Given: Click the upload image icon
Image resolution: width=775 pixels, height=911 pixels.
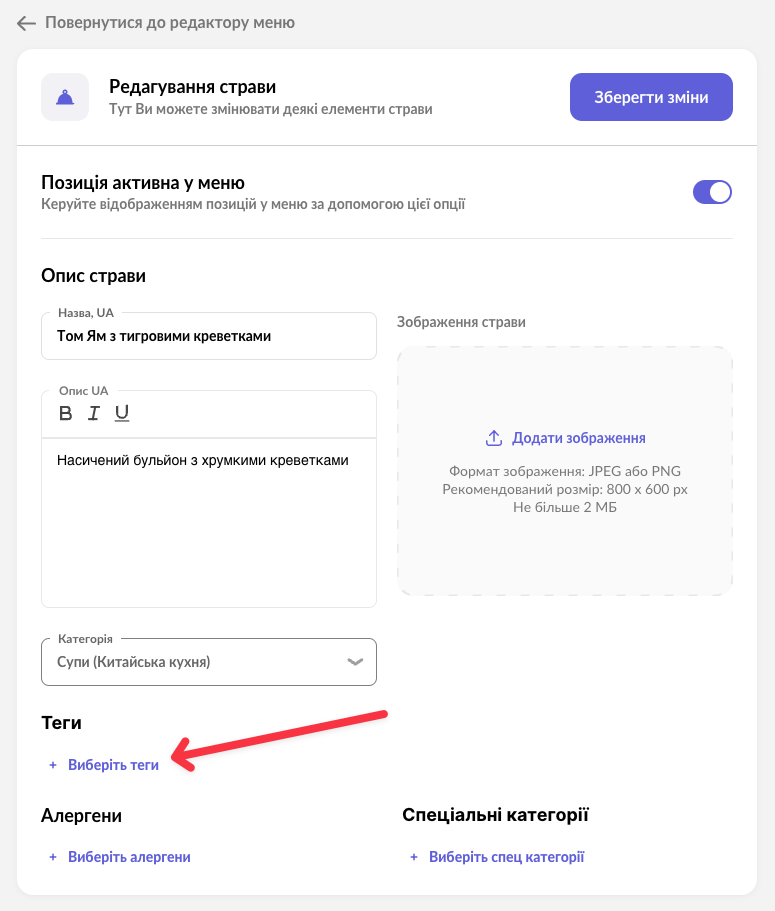Looking at the screenshot, I should pyautogui.click(x=493, y=438).
